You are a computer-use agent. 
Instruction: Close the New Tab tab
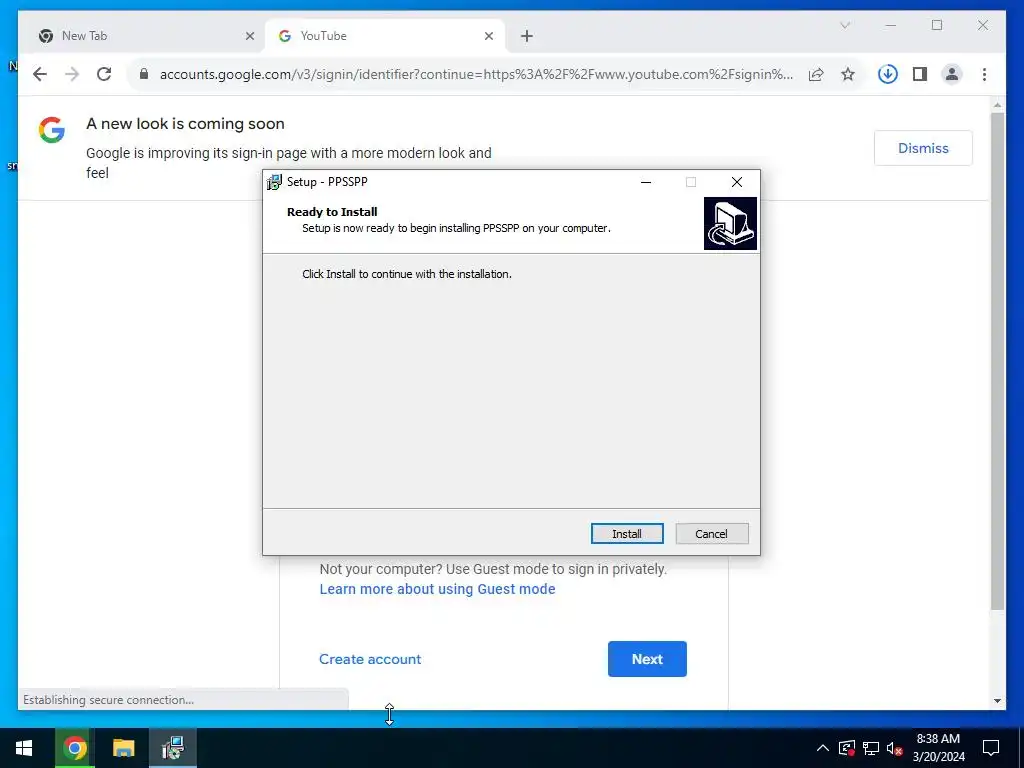coord(249,36)
